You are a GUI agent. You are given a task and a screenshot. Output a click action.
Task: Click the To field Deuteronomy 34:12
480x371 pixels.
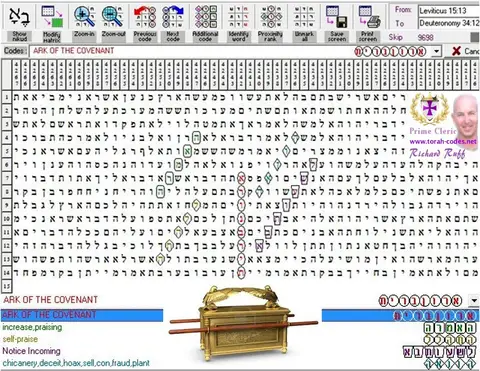pos(449,23)
